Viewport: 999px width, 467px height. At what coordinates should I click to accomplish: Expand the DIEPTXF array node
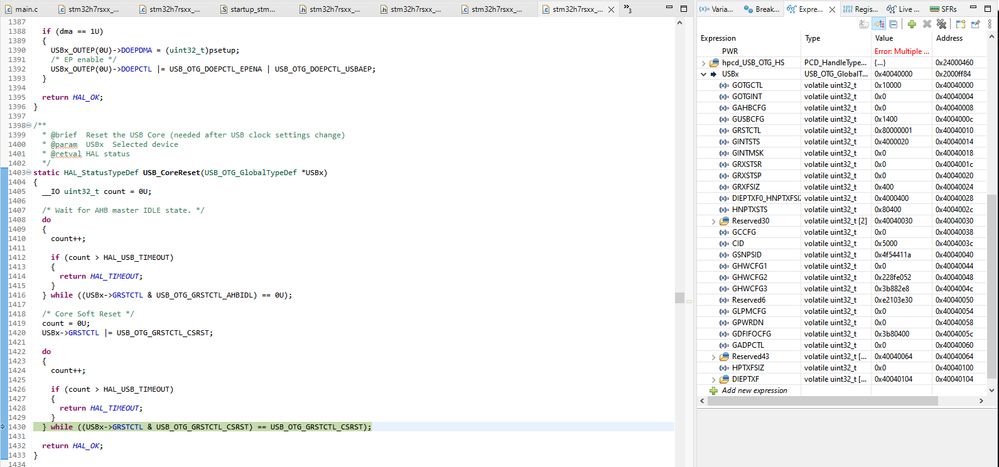coord(714,380)
